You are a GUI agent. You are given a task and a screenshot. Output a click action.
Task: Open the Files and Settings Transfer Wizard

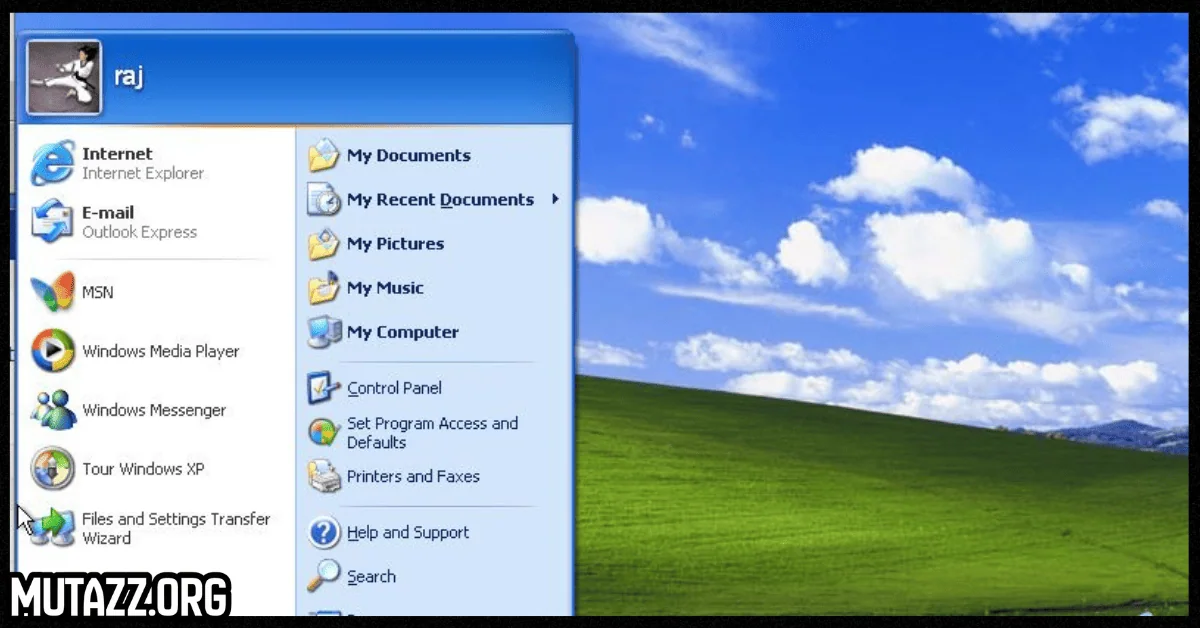point(176,528)
